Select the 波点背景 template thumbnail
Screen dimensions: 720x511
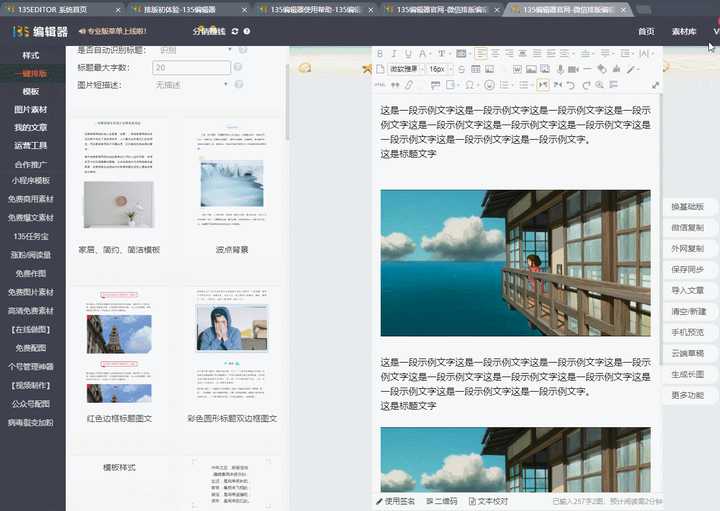point(232,186)
